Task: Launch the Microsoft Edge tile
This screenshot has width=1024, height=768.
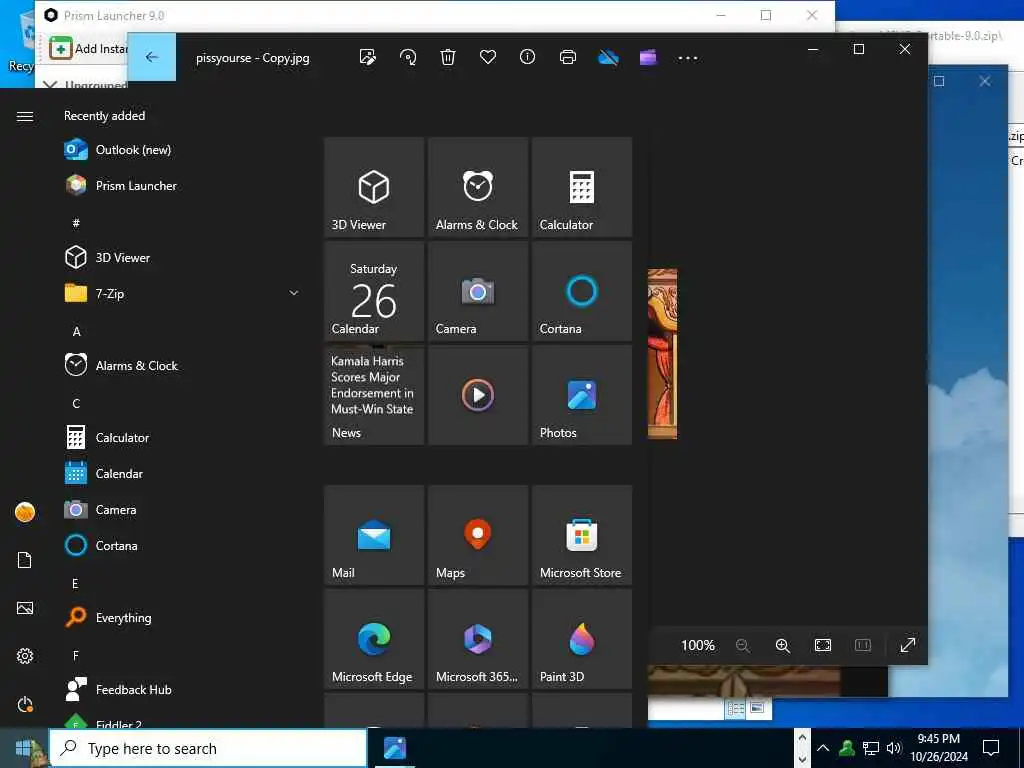Action: point(374,639)
